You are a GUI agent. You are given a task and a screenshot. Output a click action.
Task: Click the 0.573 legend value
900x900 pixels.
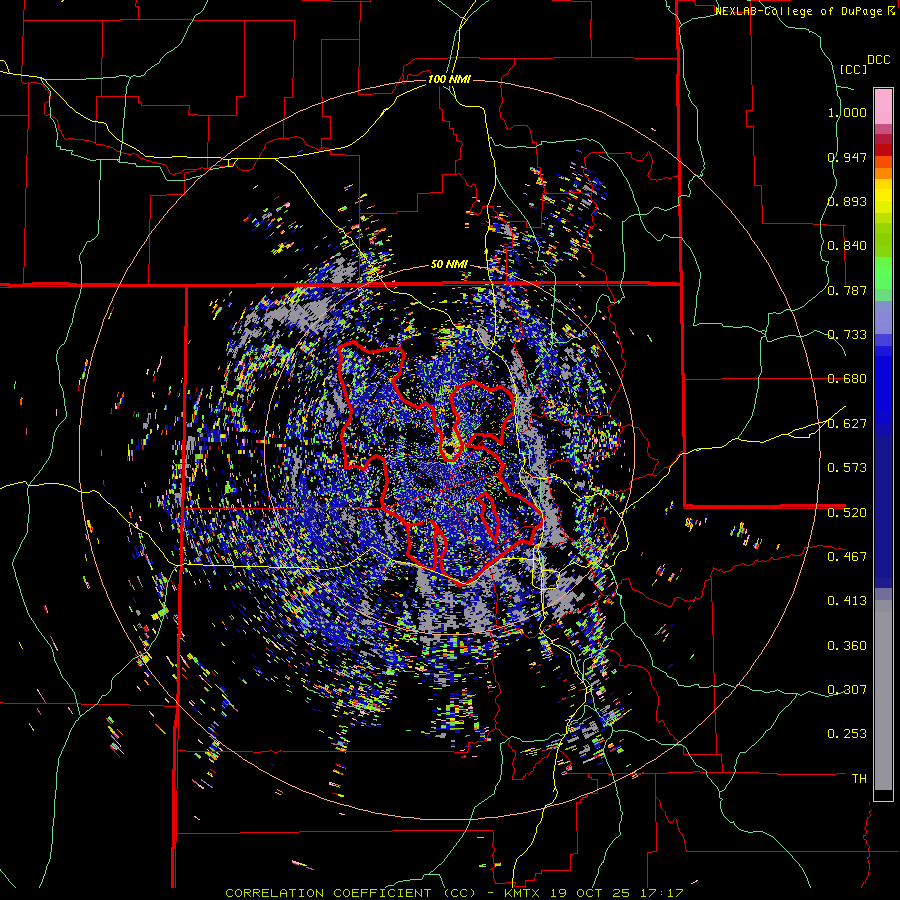[847, 468]
